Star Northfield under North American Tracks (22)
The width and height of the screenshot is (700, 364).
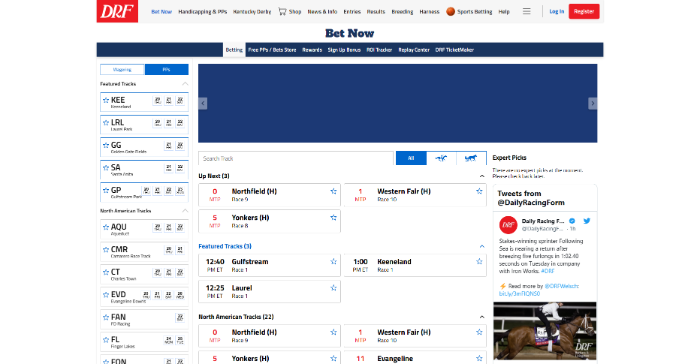pyautogui.click(x=333, y=332)
